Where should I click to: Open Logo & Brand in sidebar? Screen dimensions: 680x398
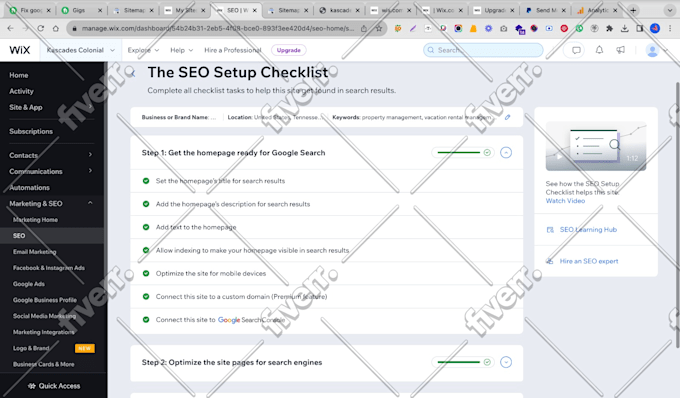(x=31, y=348)
